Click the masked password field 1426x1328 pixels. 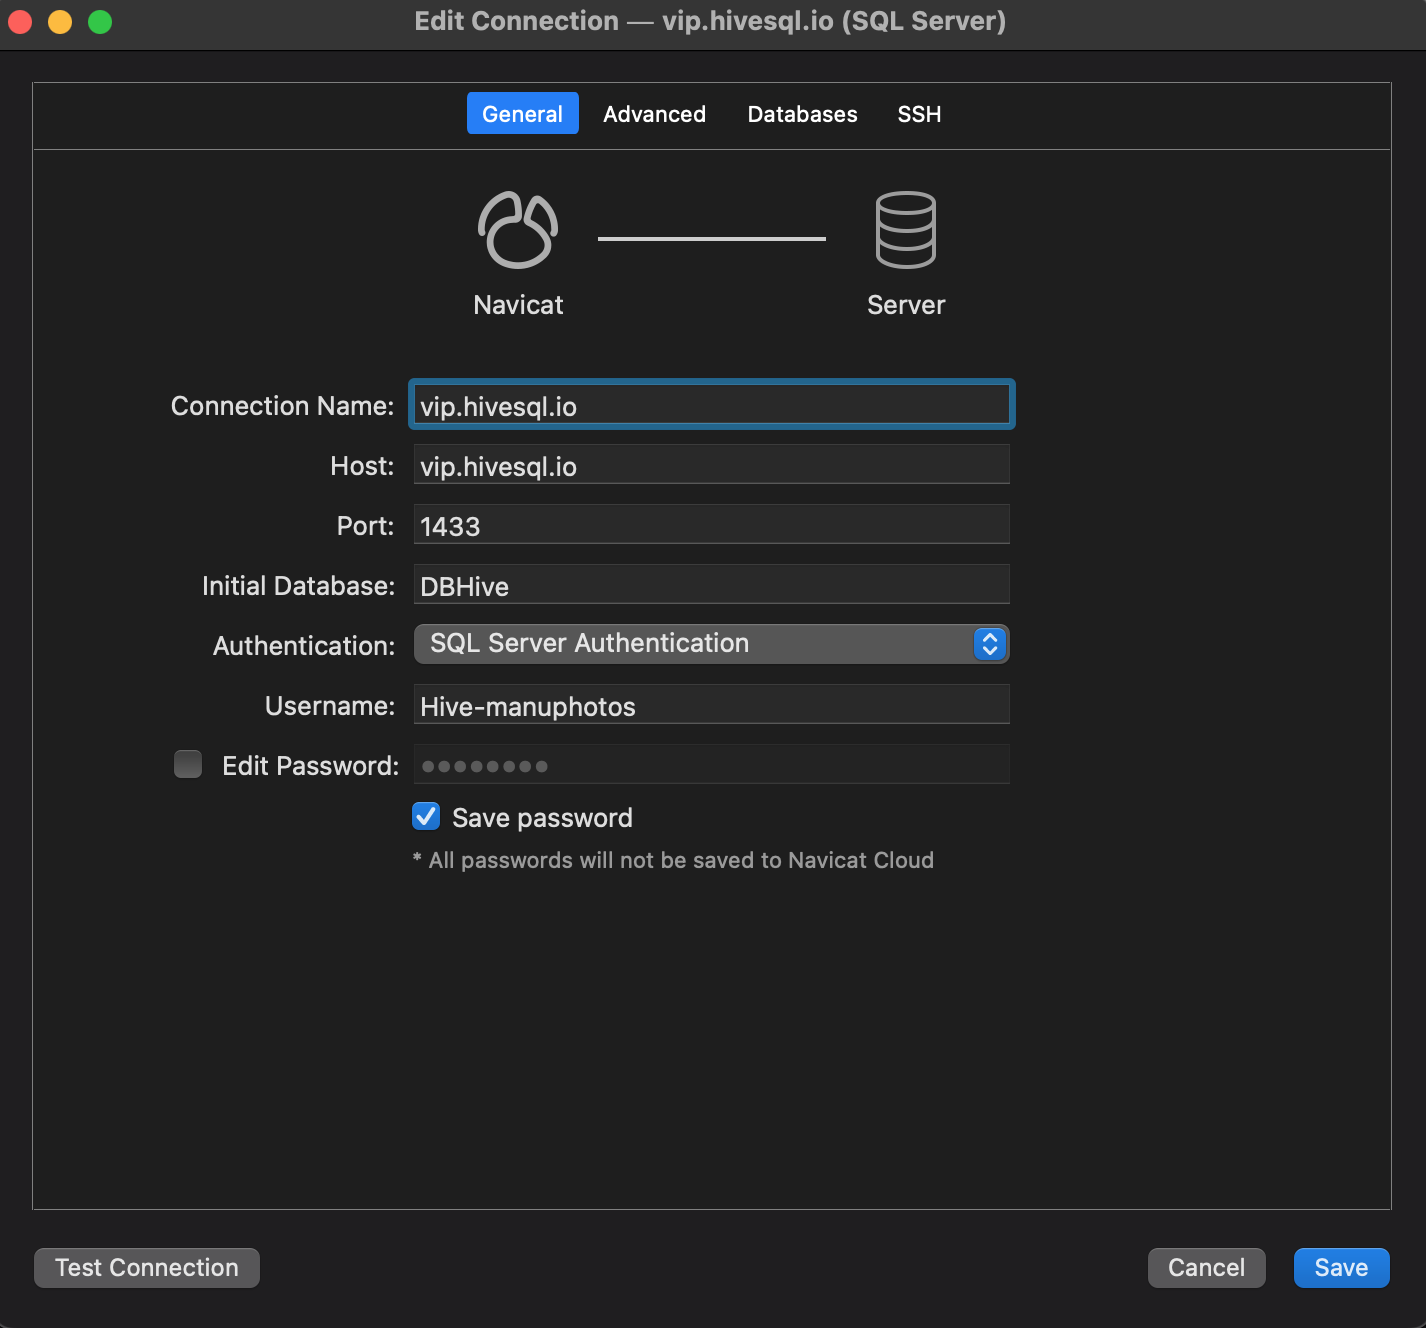pos(712,764)
